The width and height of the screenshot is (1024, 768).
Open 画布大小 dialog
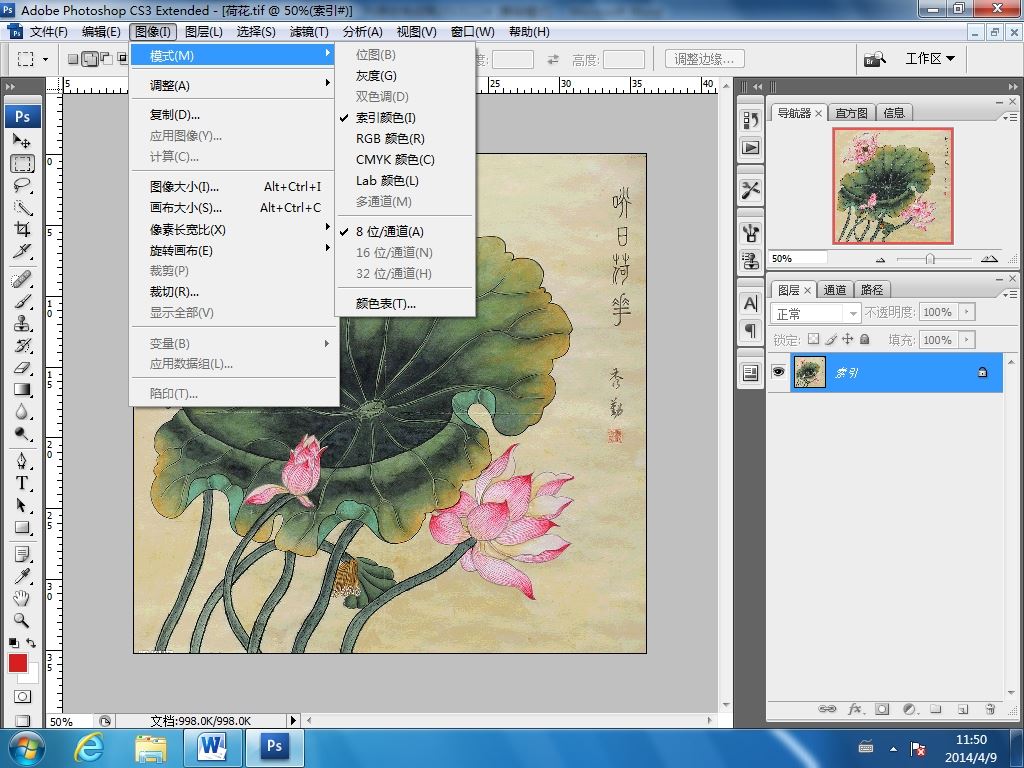(234, 208)
